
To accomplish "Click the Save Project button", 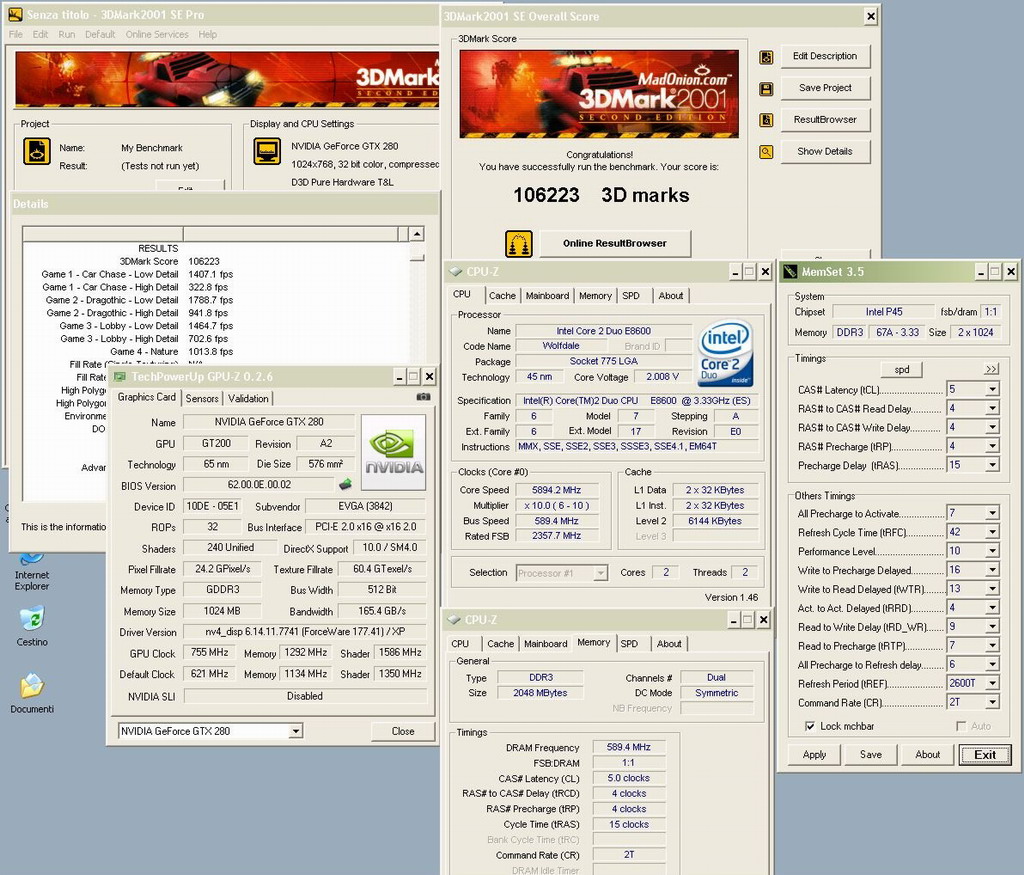I will (825, 88).
